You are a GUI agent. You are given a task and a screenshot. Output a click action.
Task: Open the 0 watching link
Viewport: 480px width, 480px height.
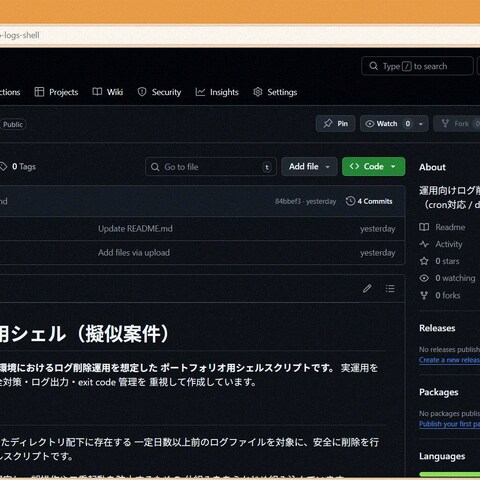[x=455, y=278]
